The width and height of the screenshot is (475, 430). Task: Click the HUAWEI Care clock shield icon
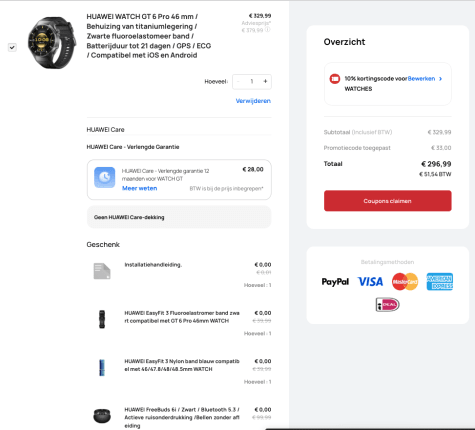click(x=105, y=177)
